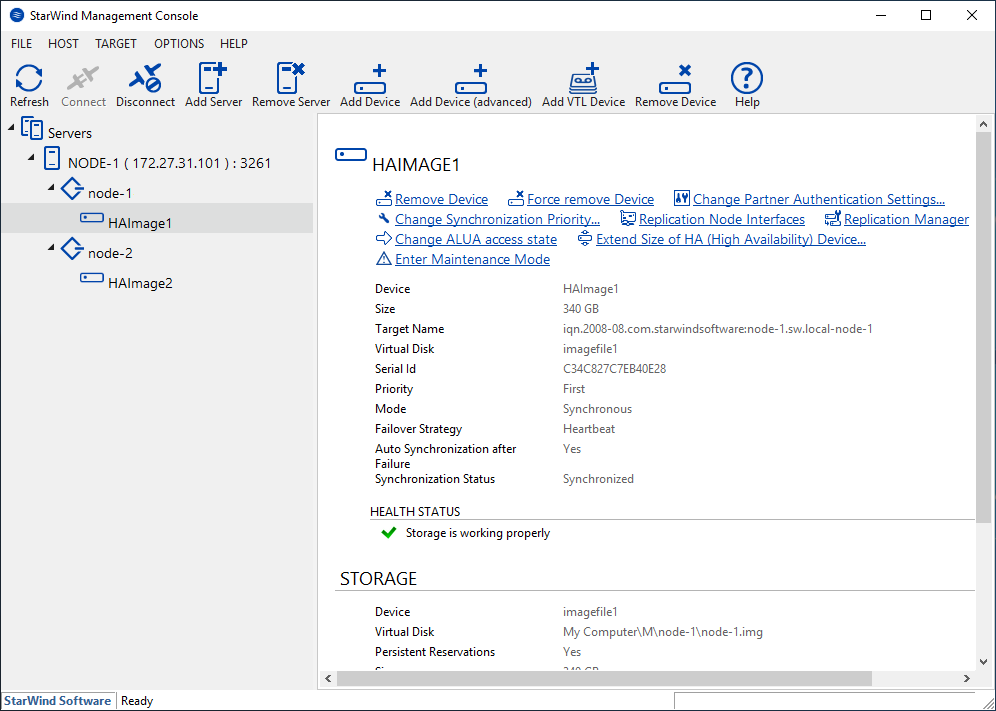Open Change Synchronization Priority link
Viewport: 996px width, 711px height.
pyautogui.click(x=497, y=219)
